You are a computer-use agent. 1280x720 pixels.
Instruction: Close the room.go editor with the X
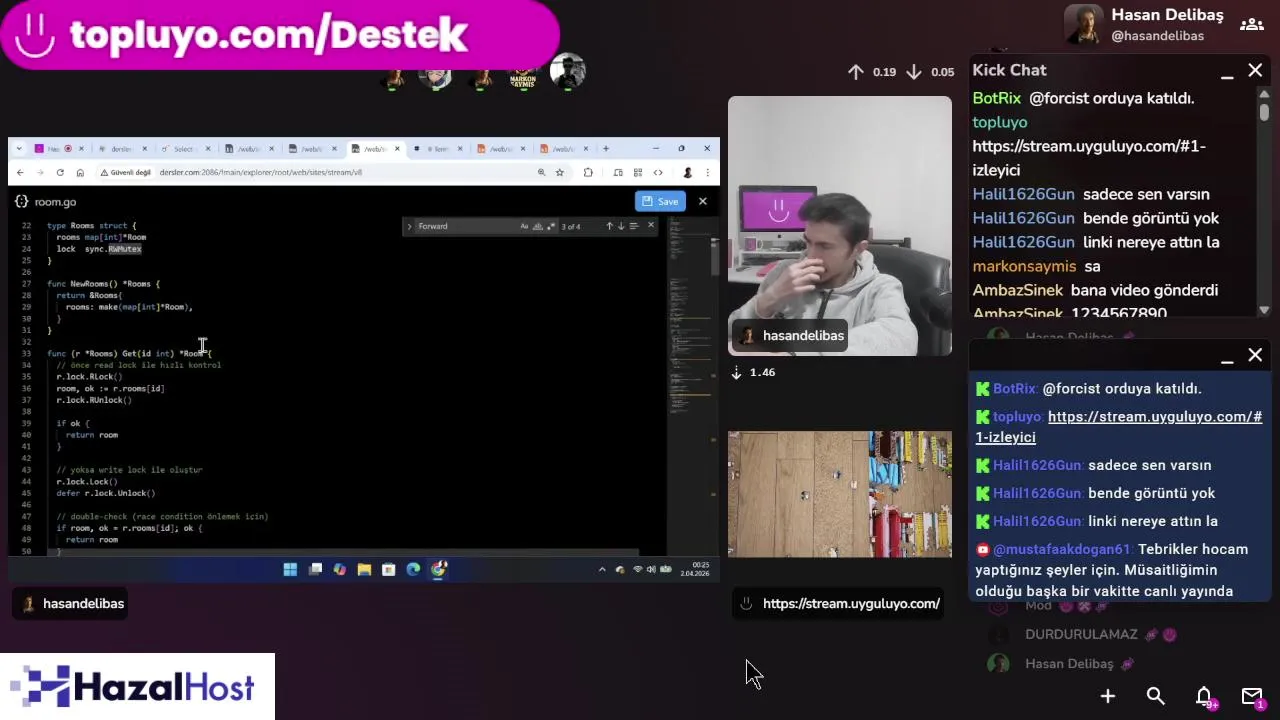(702, 201)
